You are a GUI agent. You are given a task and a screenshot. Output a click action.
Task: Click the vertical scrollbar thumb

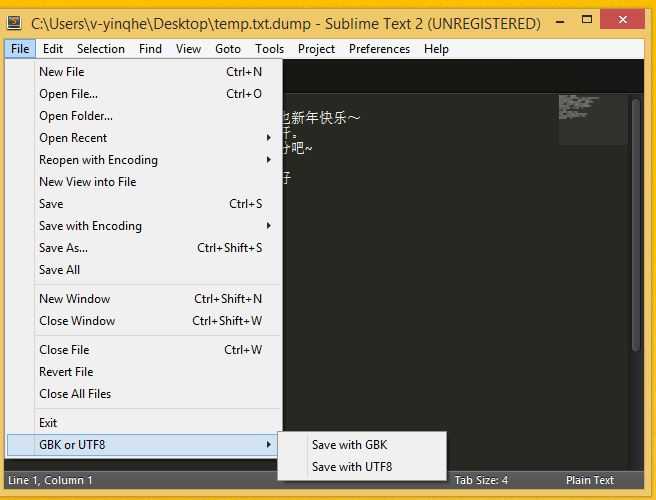[636, 226]
